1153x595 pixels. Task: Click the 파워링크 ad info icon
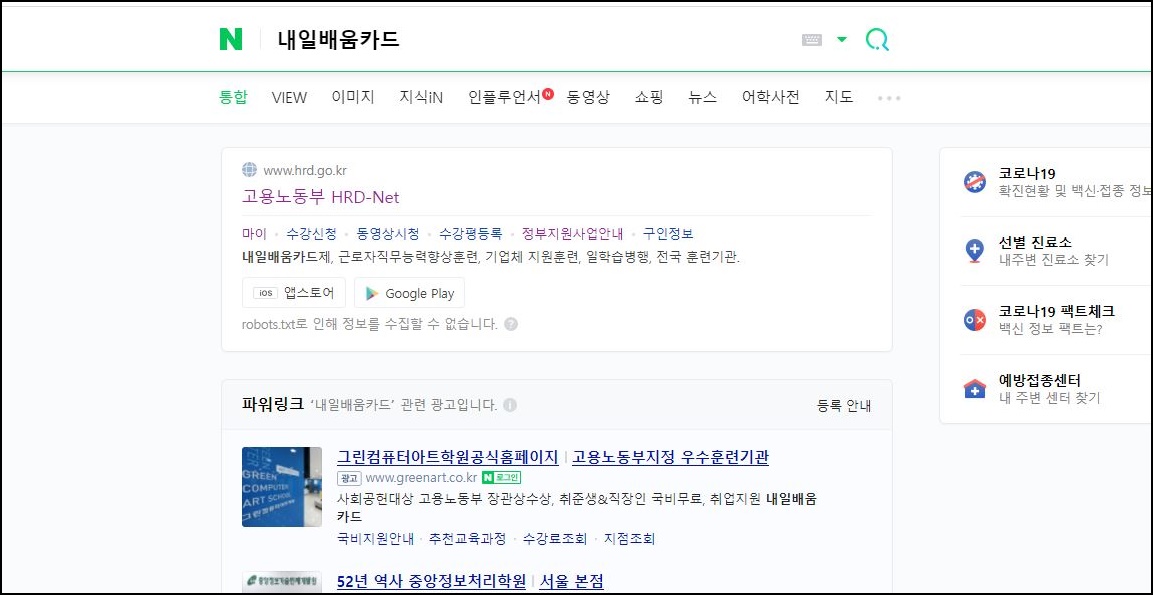pyautogui.click(x=510, y=405)
